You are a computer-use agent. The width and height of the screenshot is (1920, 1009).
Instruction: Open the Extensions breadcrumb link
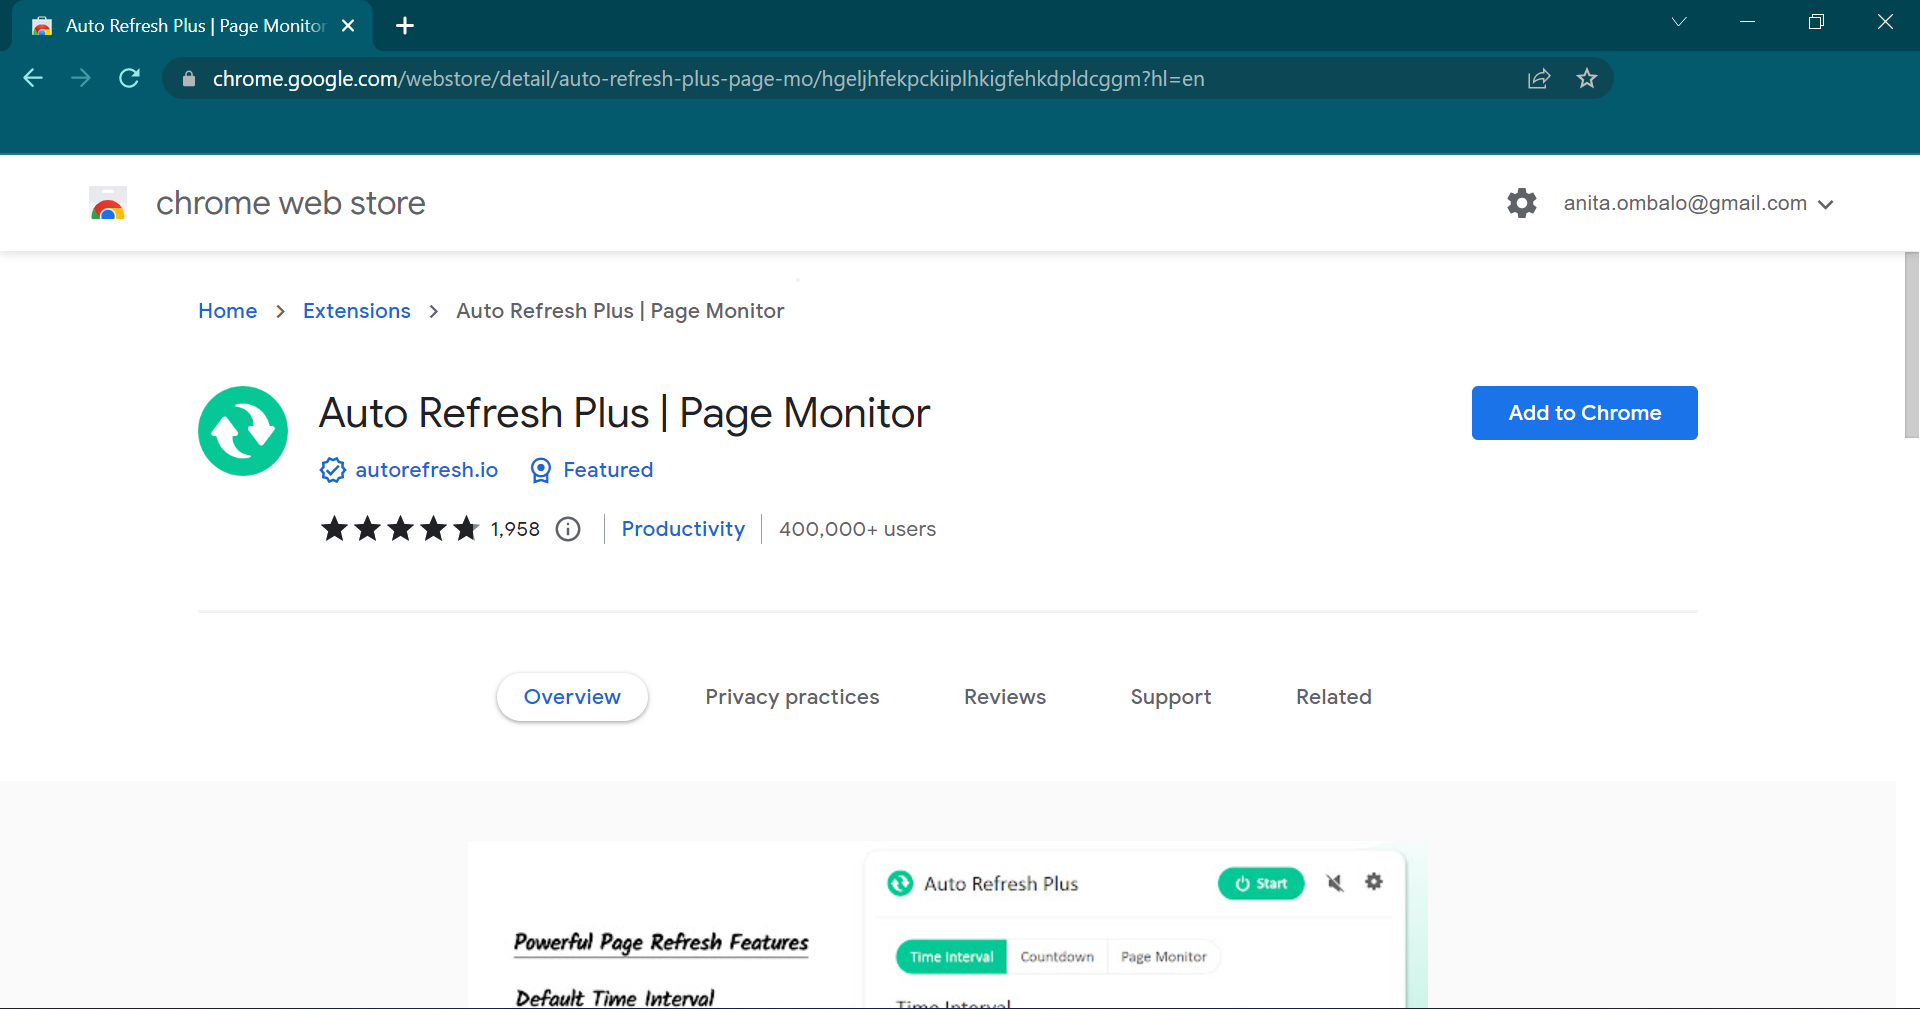tap(357, 311)
